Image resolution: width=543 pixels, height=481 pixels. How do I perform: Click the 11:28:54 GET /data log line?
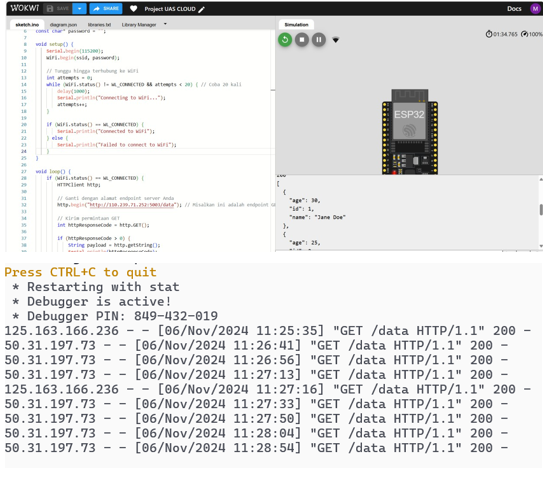[256, 448]
